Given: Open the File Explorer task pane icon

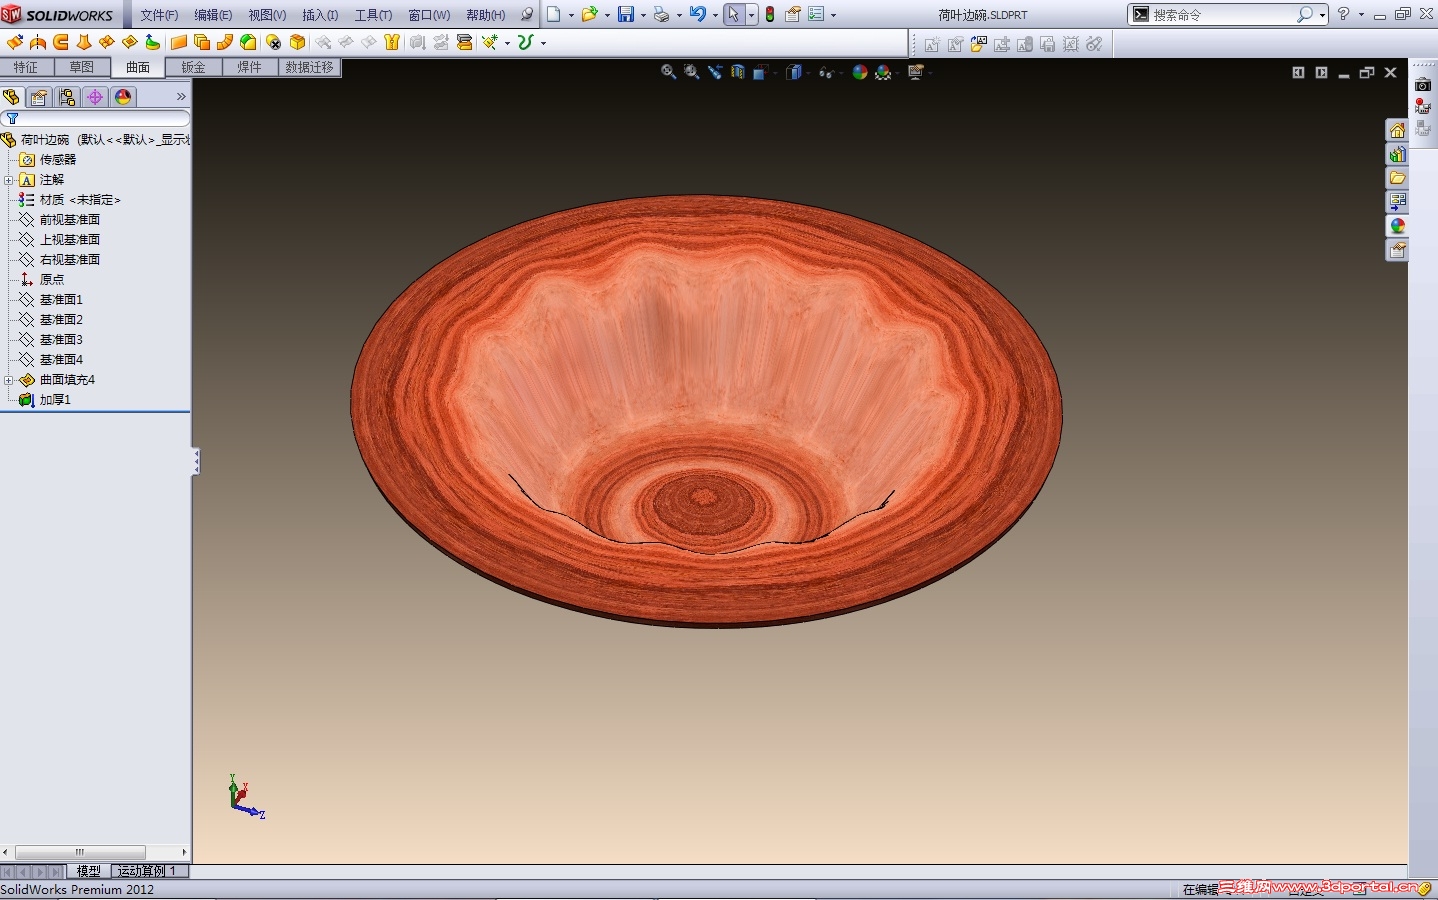Looking at the screenshot, I should click(1397, 178).
